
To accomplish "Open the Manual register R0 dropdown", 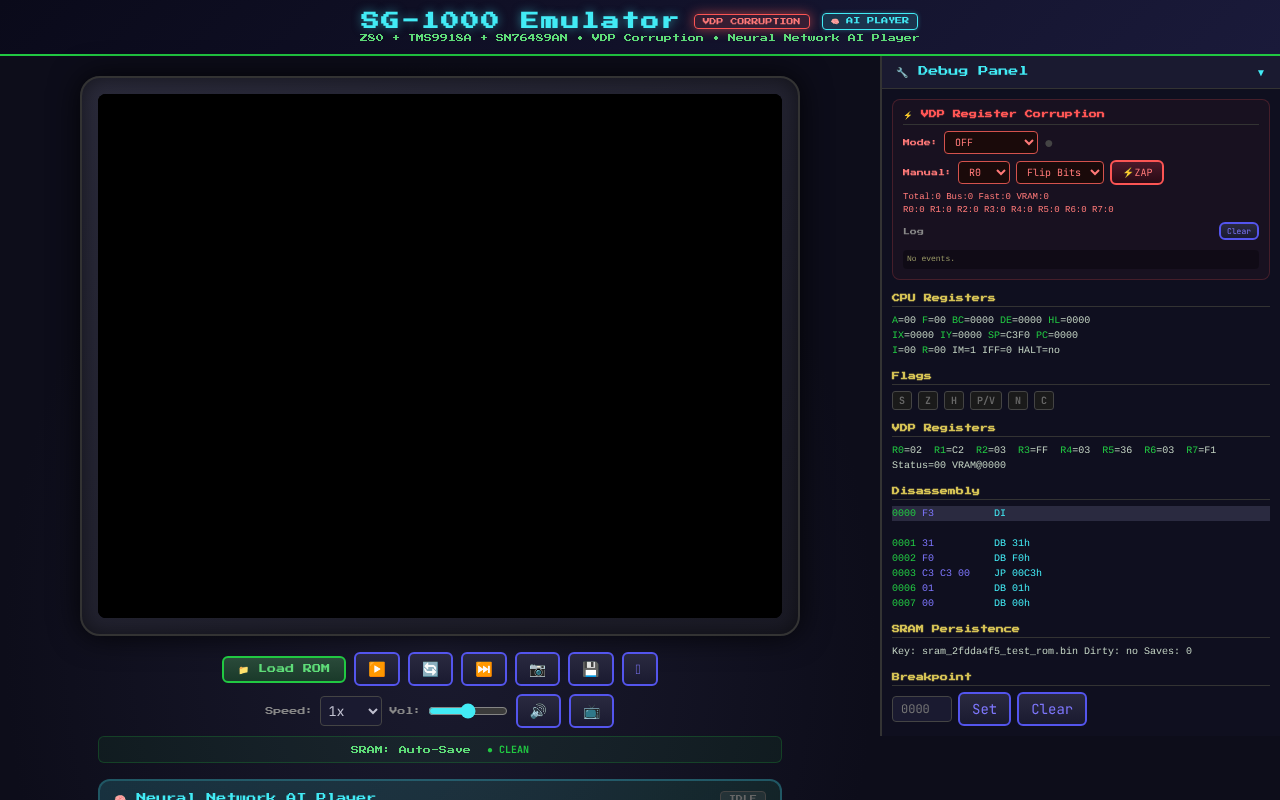I will coord(984,173).
